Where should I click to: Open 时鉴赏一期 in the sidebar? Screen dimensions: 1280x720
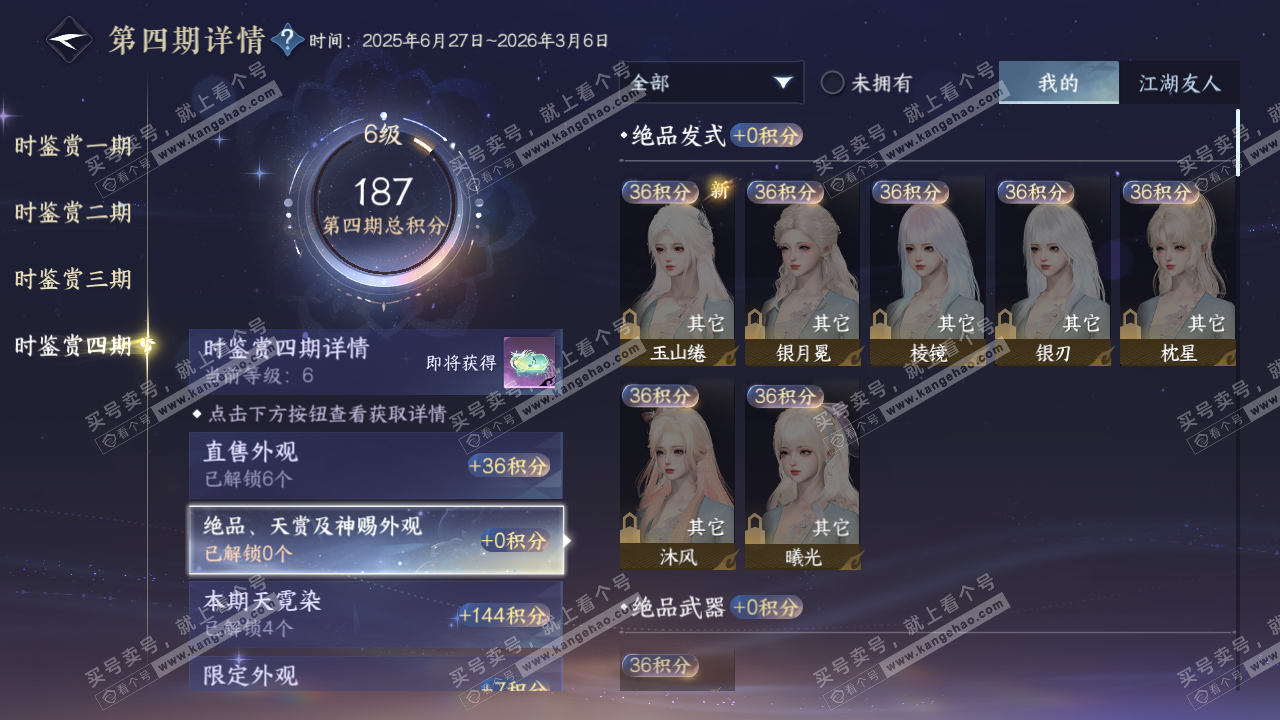(x=73, y=146)
